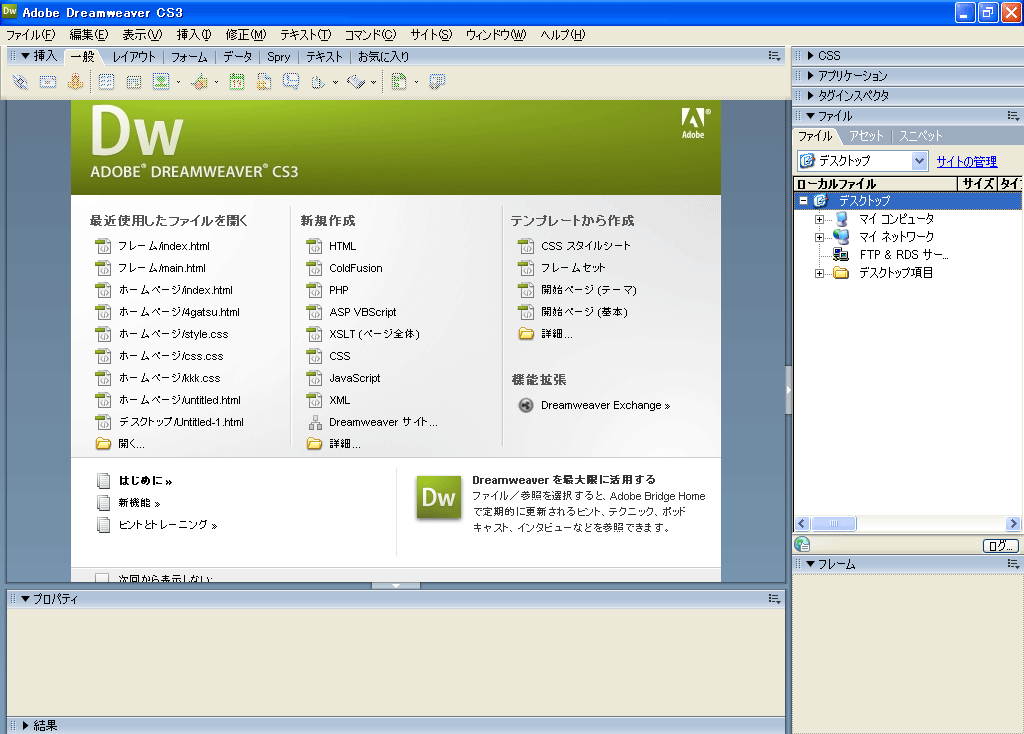Viewport: 1024px width, 734px height.
Task: Click the ログ... button
Action: tap(999, 546)
